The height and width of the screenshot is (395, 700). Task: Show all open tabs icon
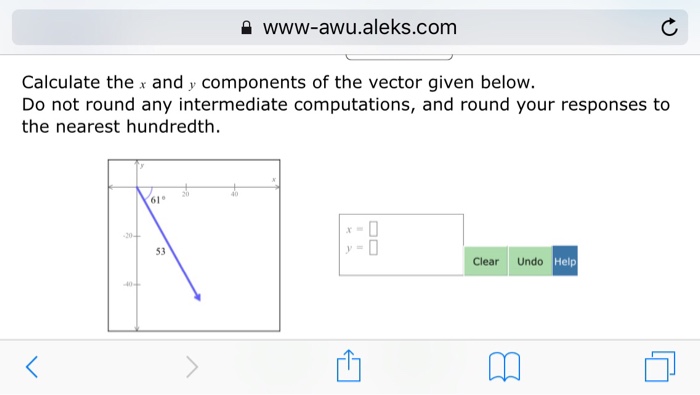tap(660, 366)
